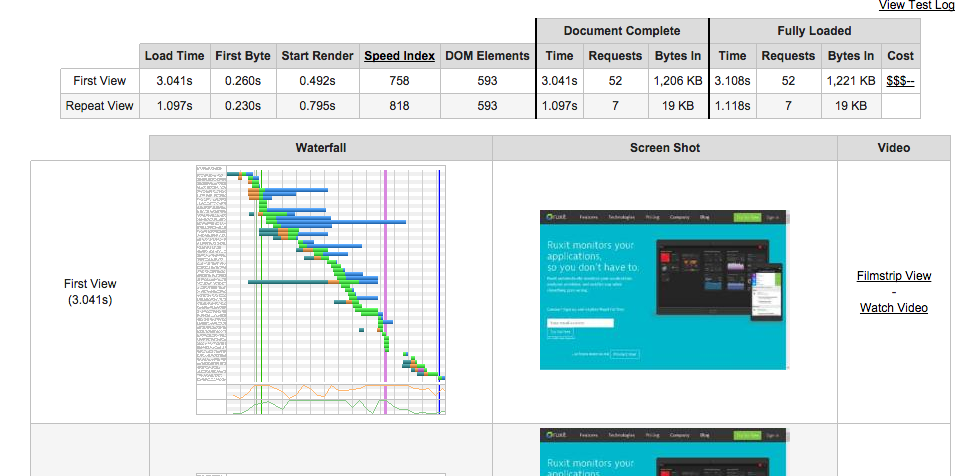Image resolution: width=974 pixels, height=476 pixels.
Task: Select the Bytes In value 1,206 KB
Action: point(678,81)
